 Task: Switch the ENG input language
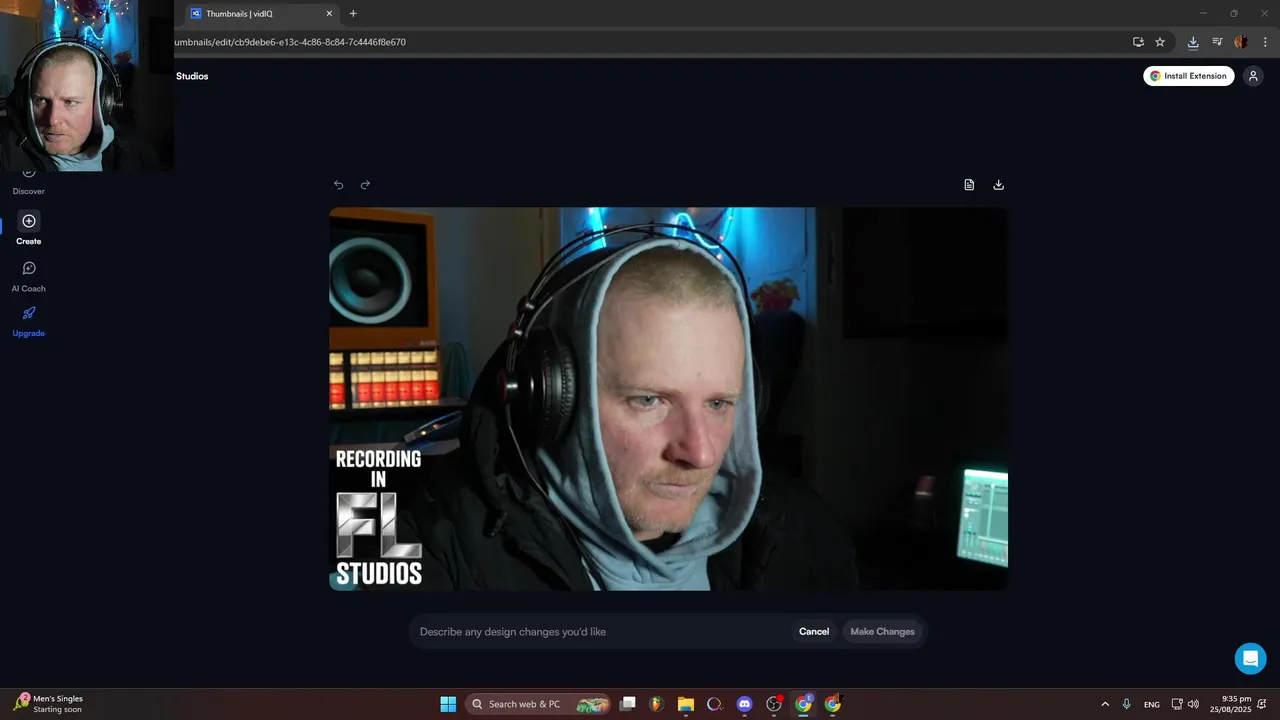[x=1152, y=704]
